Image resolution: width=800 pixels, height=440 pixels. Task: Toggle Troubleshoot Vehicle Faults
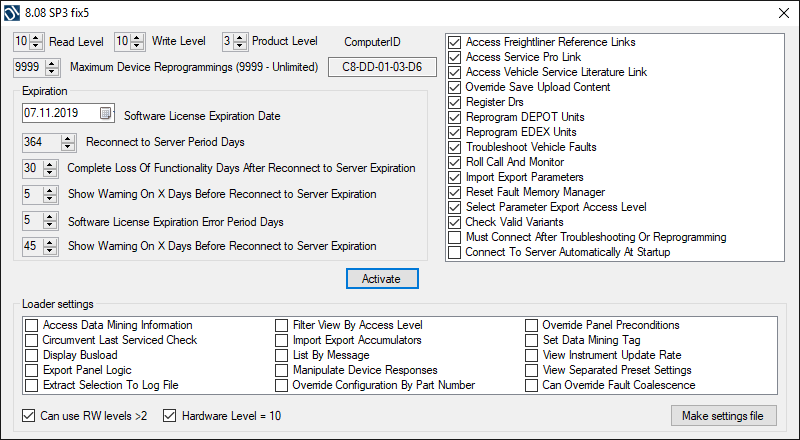(455, 148)
